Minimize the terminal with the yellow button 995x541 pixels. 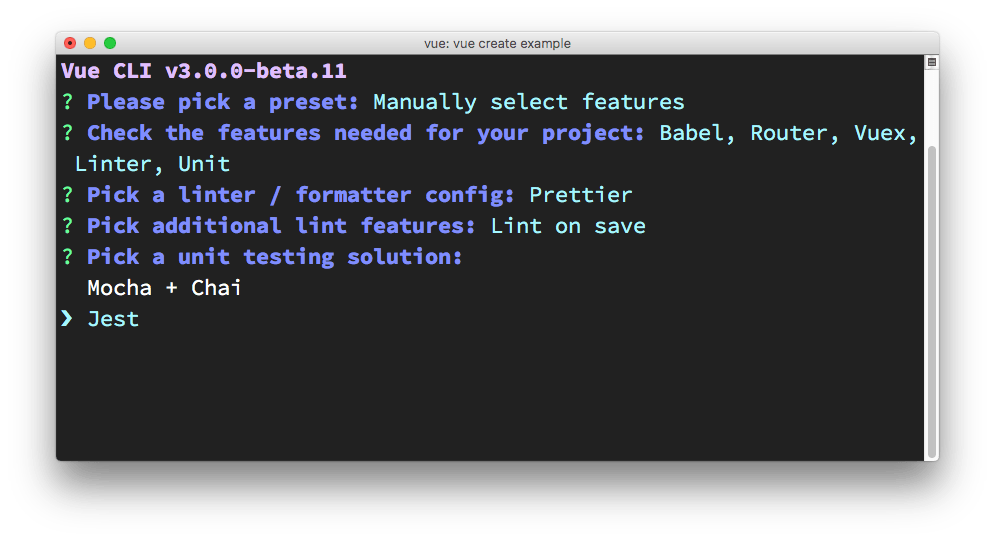(x=90, y=43)
